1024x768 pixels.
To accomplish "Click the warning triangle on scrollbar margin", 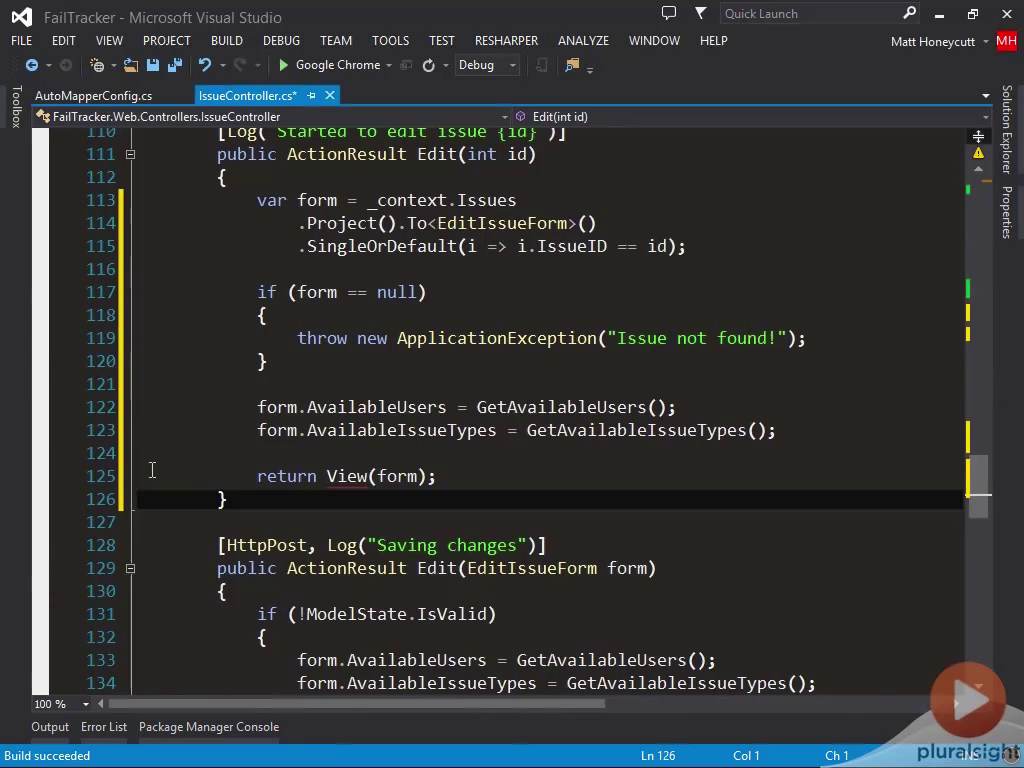I will pos(978,153).
